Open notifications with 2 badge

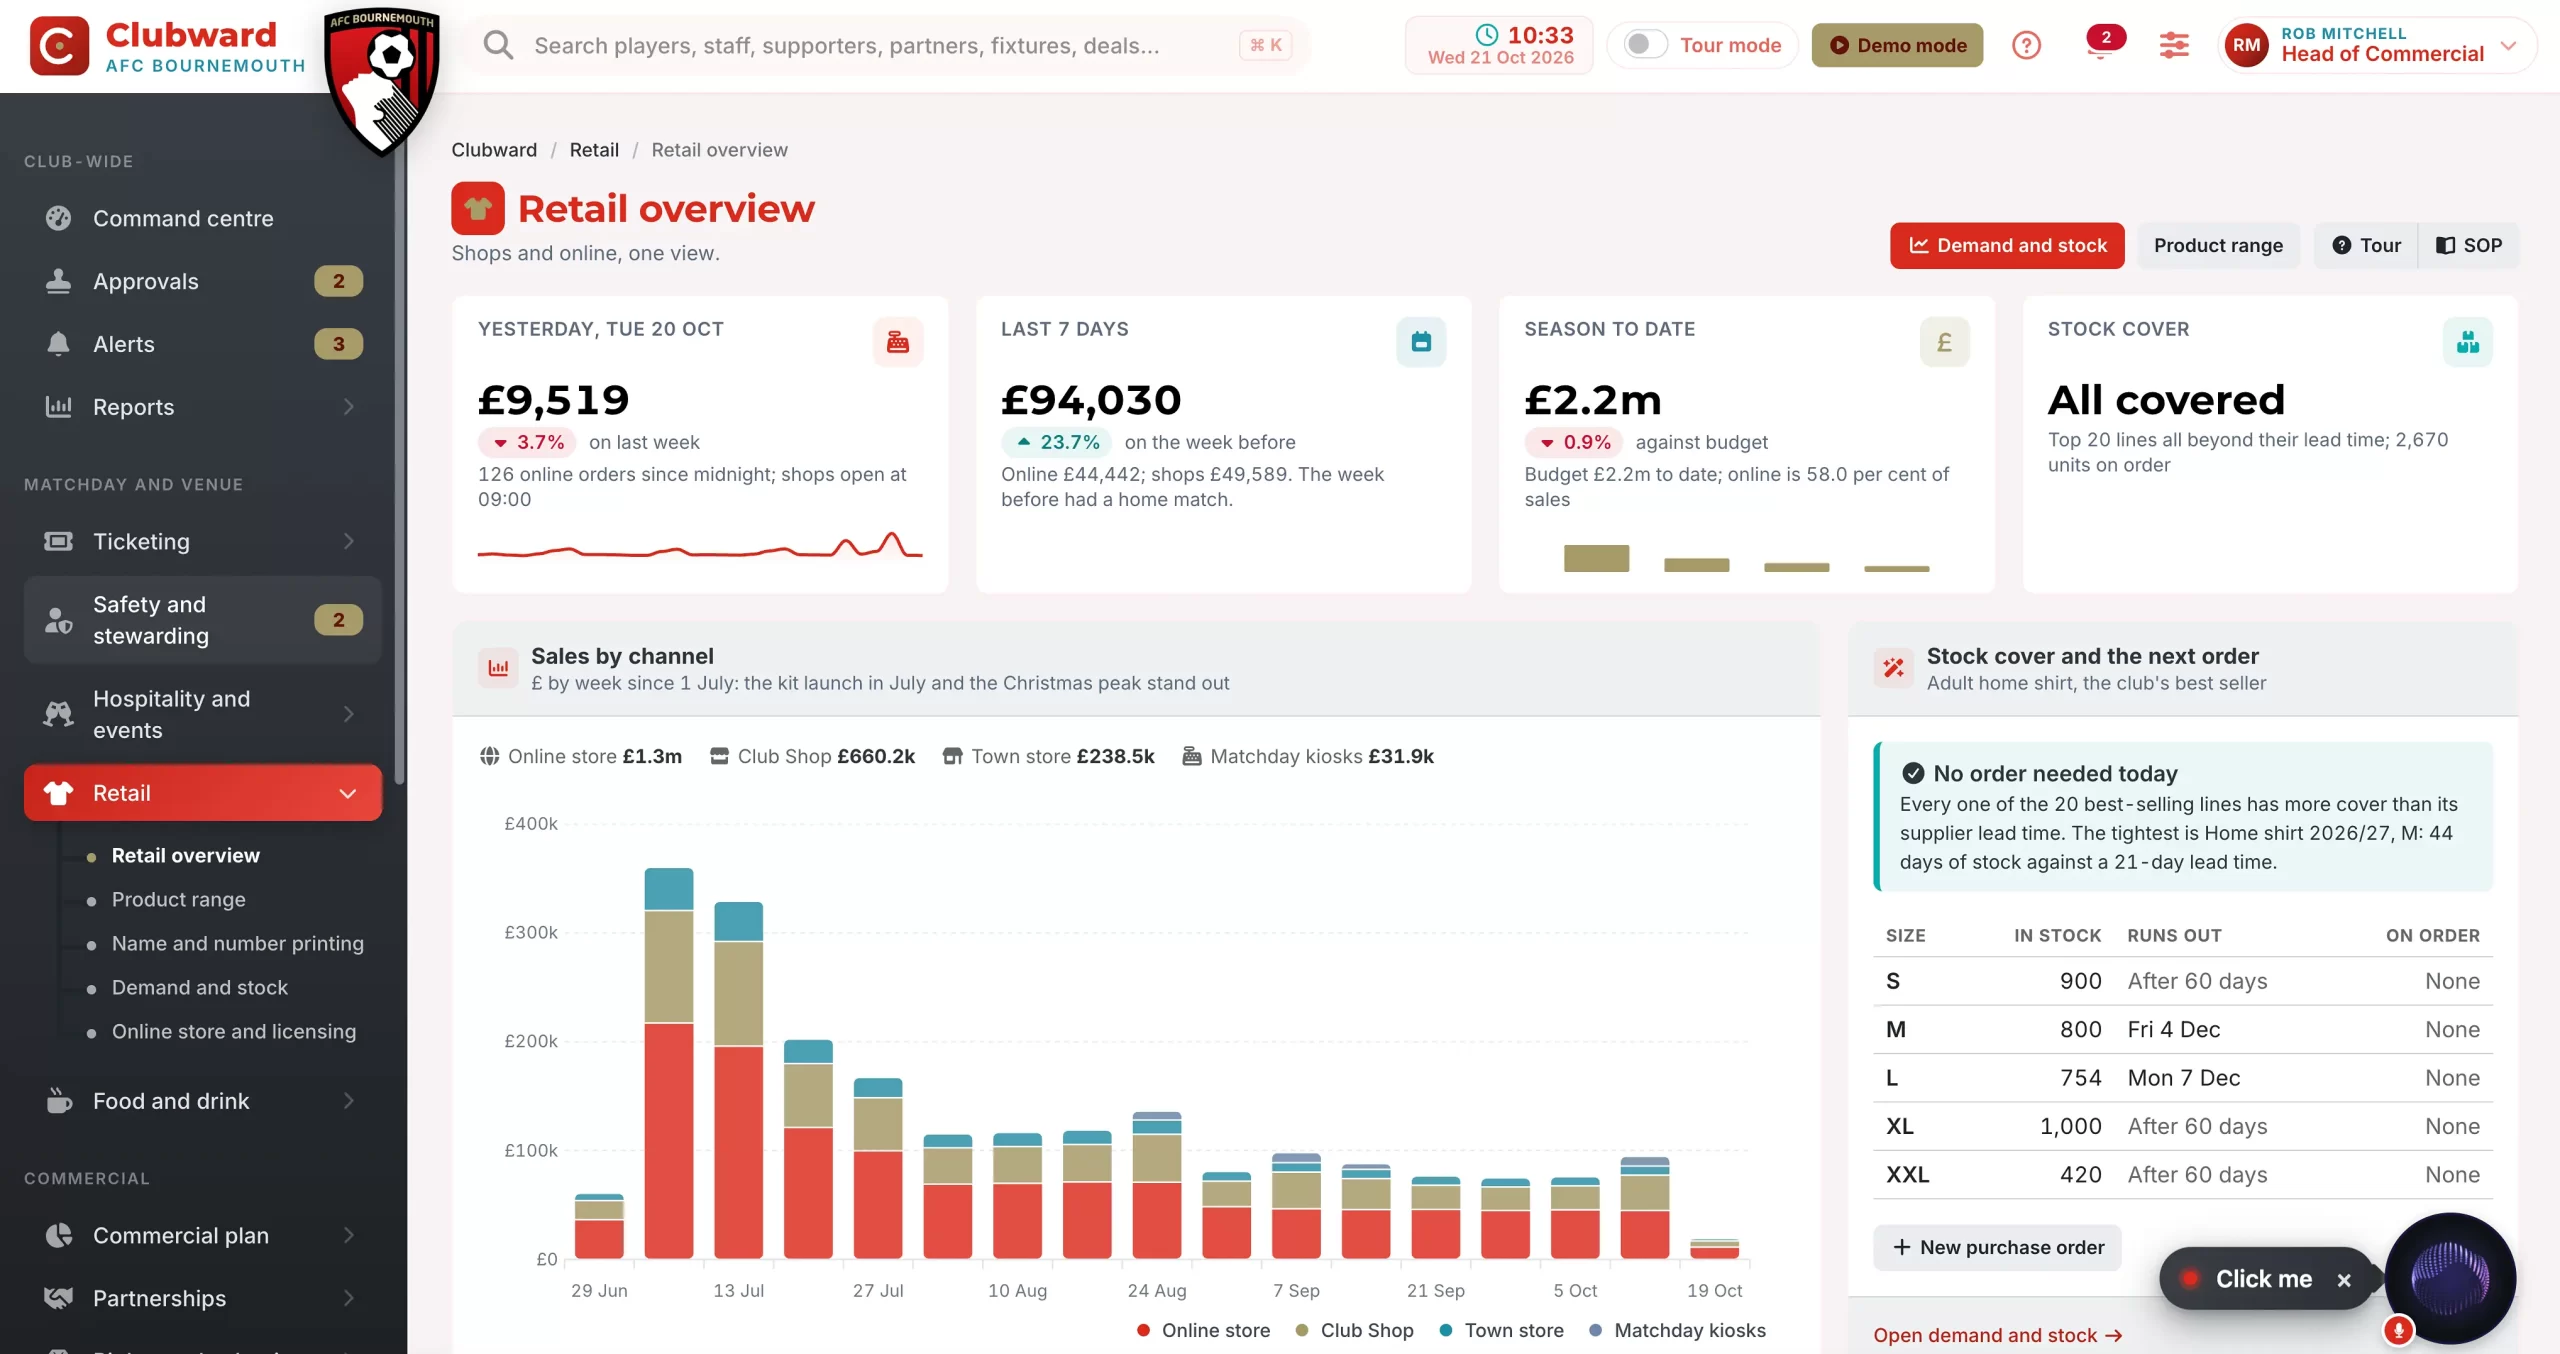click(x=2102, y=44)
